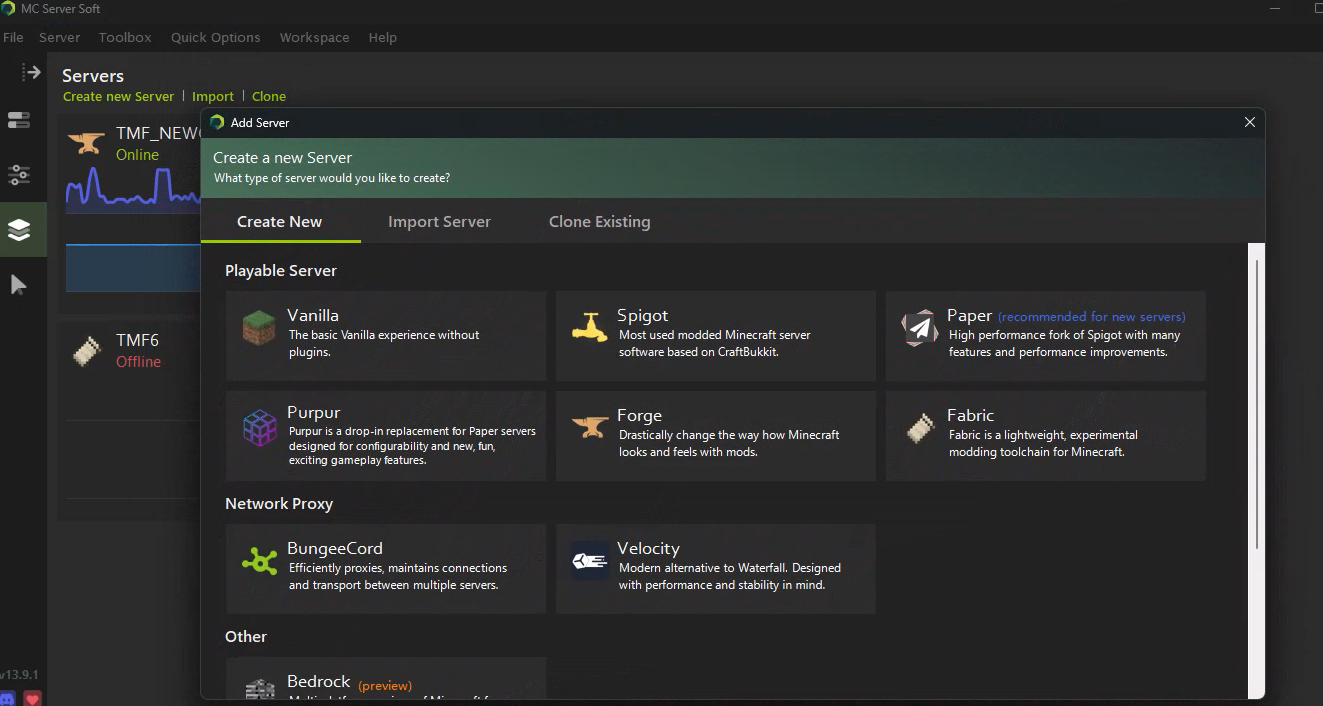Choose the Spigot server type
This screenshot has width=1323, height=706.
716,335
